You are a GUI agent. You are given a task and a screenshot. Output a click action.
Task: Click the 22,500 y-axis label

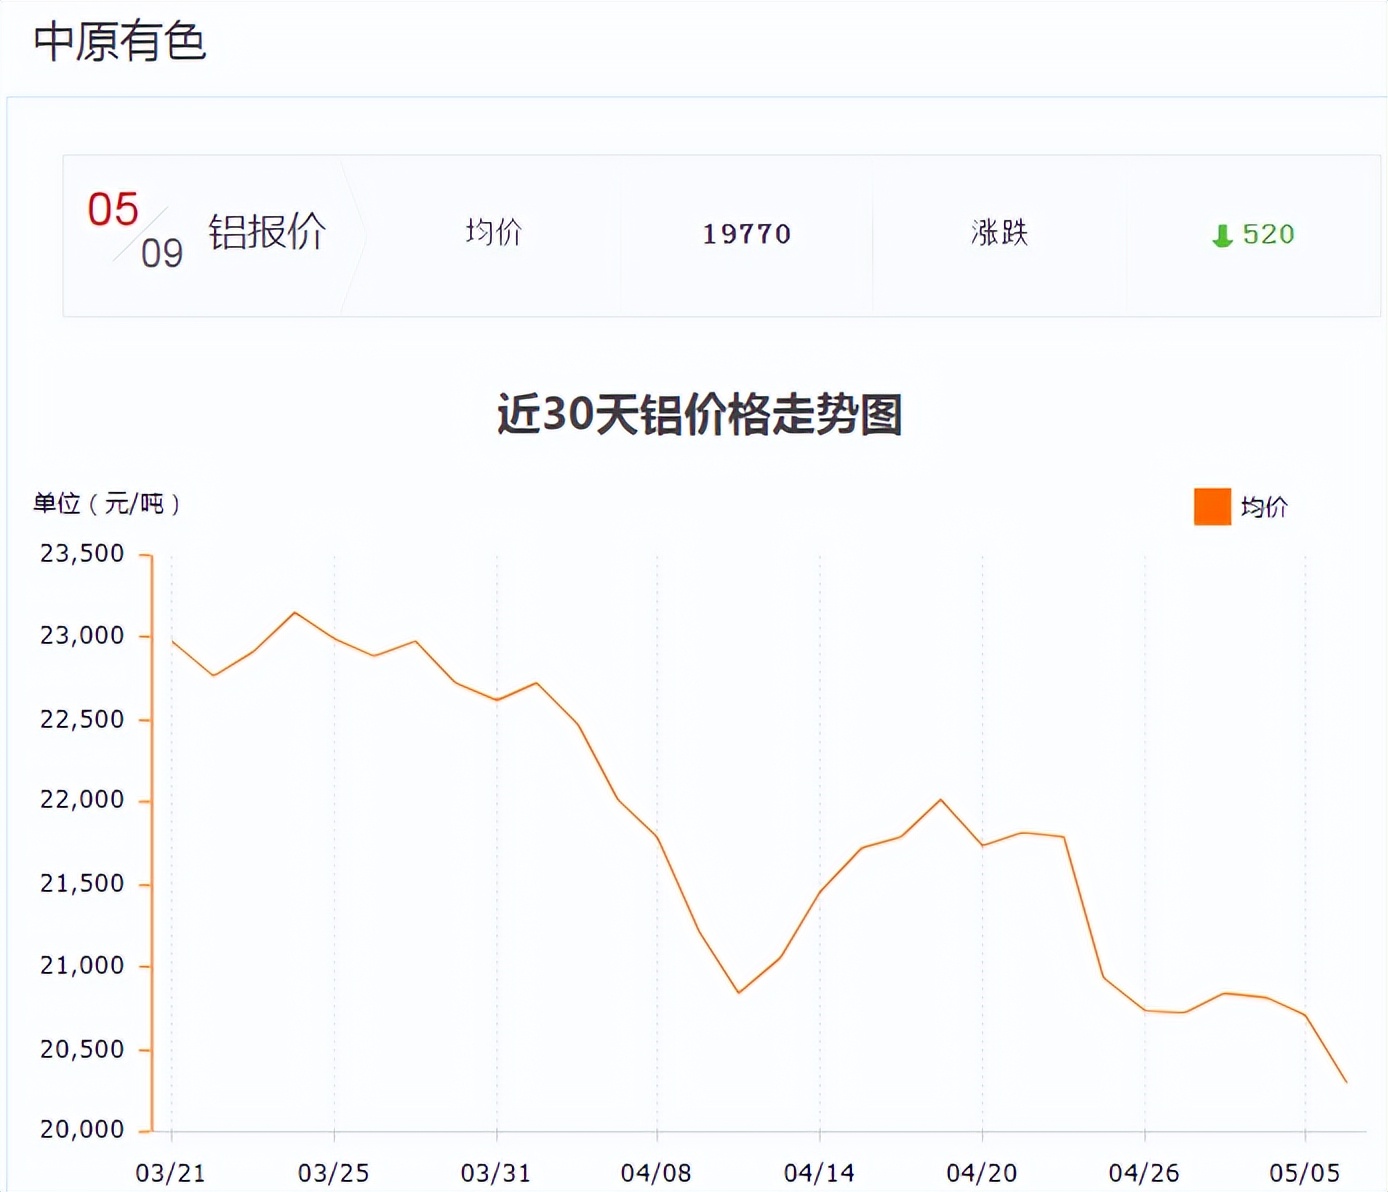(x=82, y=720)
